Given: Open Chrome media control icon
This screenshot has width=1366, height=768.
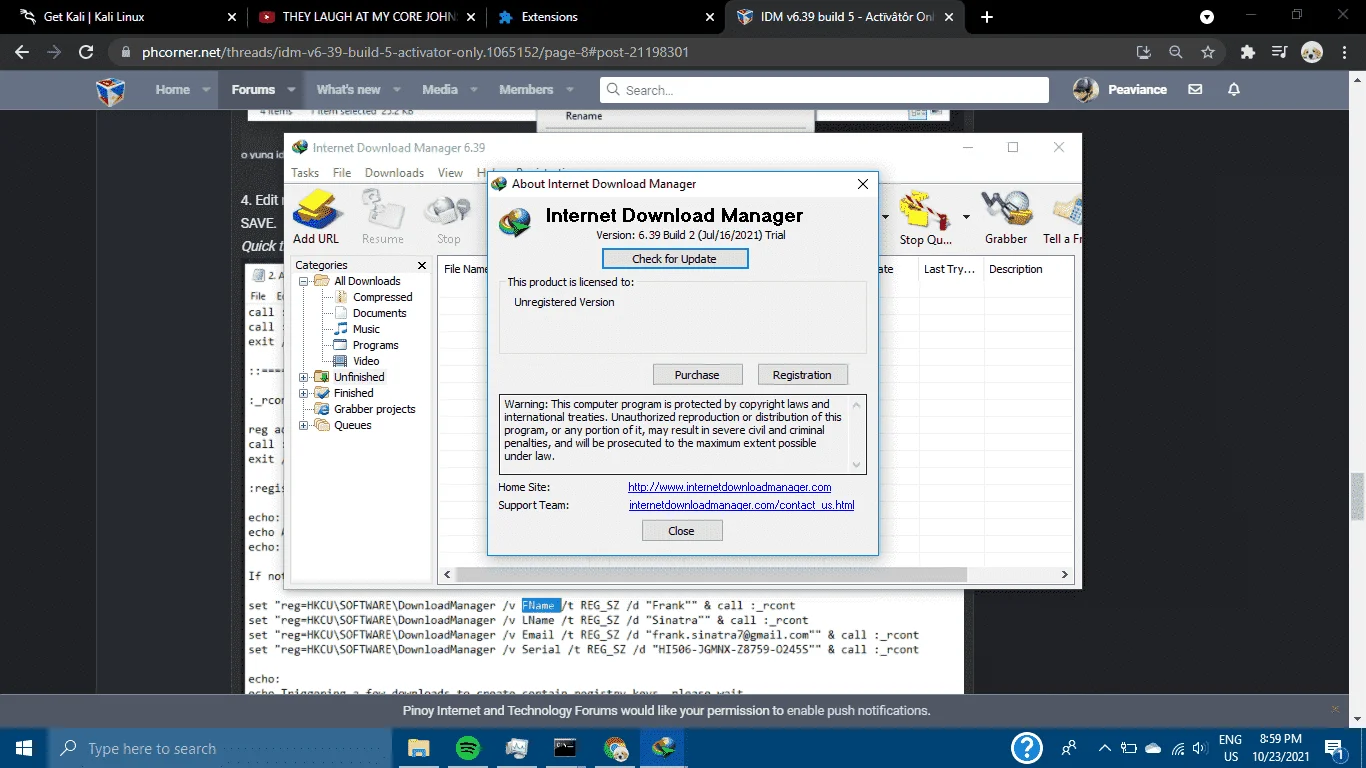Looking at the screenshot, I should 1279,52.
